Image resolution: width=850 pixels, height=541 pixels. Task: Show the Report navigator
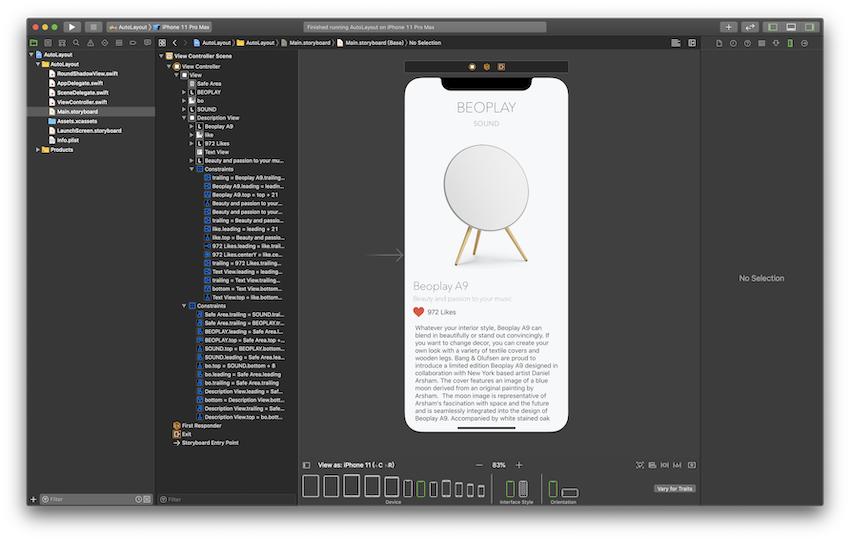(x=147, y=43)
